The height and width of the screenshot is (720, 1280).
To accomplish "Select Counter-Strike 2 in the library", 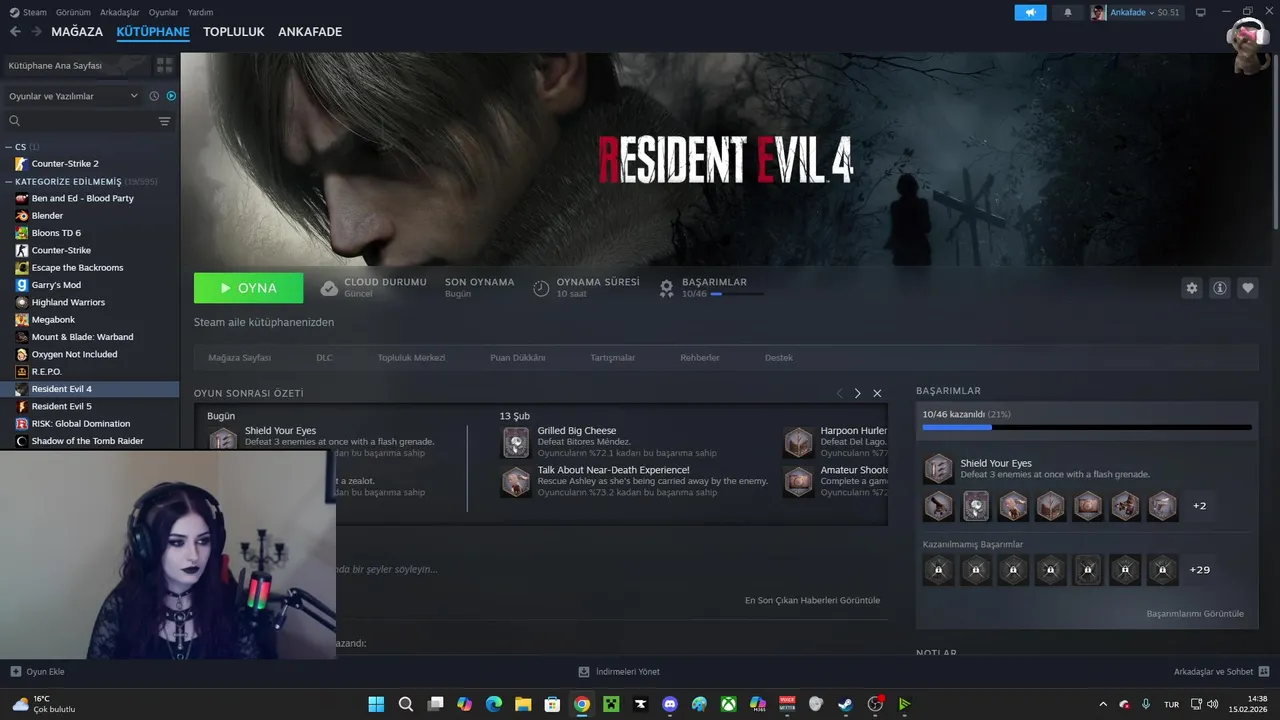I will pos(90,163).
